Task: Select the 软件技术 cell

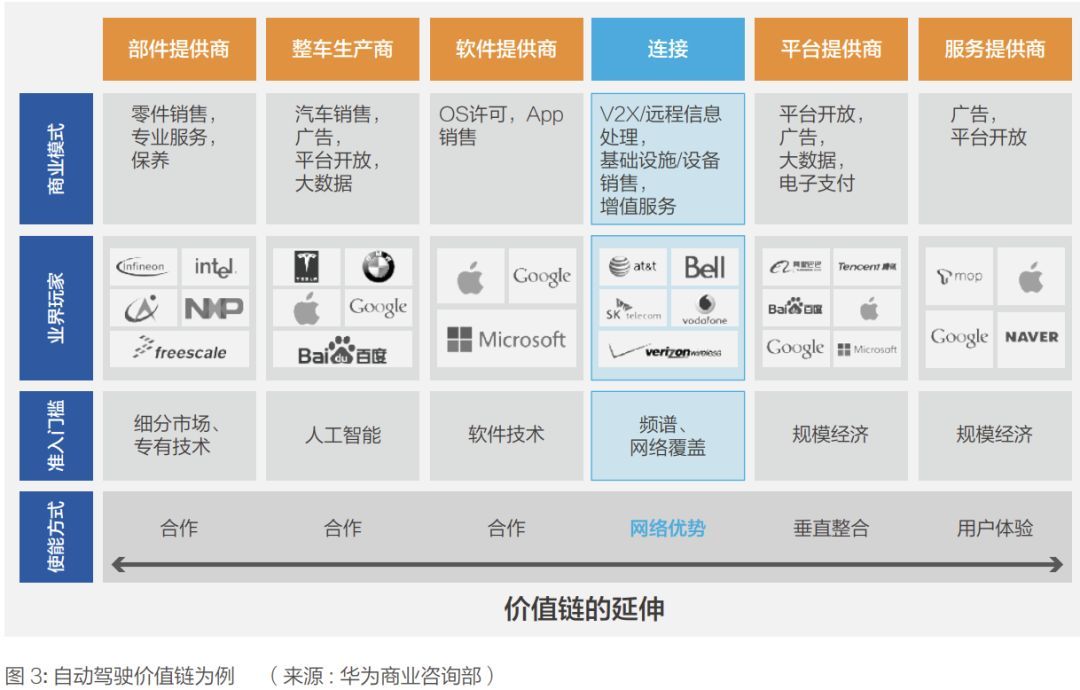Action: pyautogui.click(x=506, y=435)
